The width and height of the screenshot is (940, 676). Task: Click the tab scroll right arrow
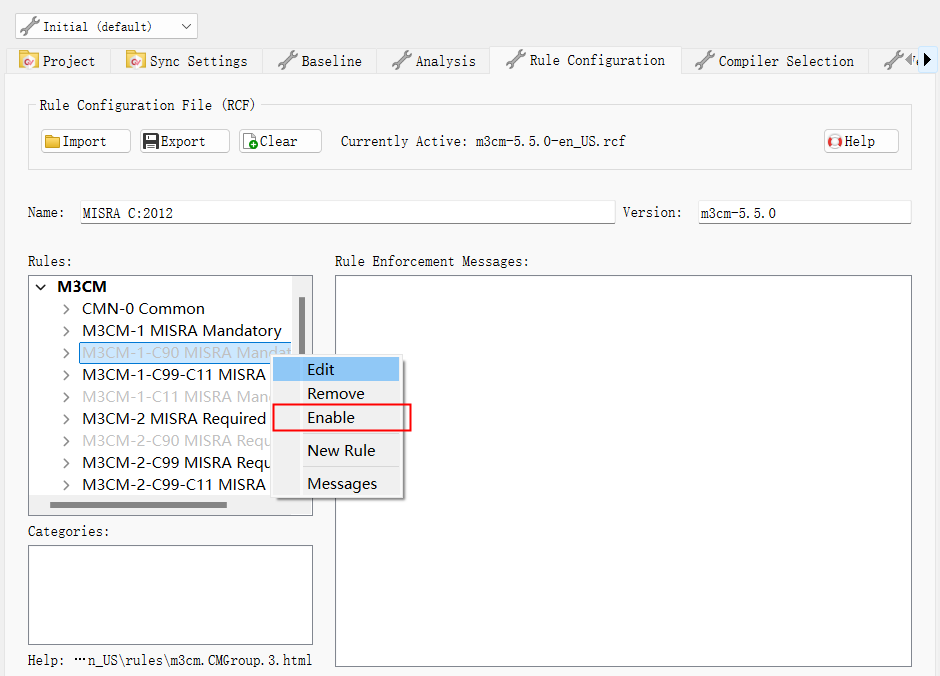(x=927, y=60)
